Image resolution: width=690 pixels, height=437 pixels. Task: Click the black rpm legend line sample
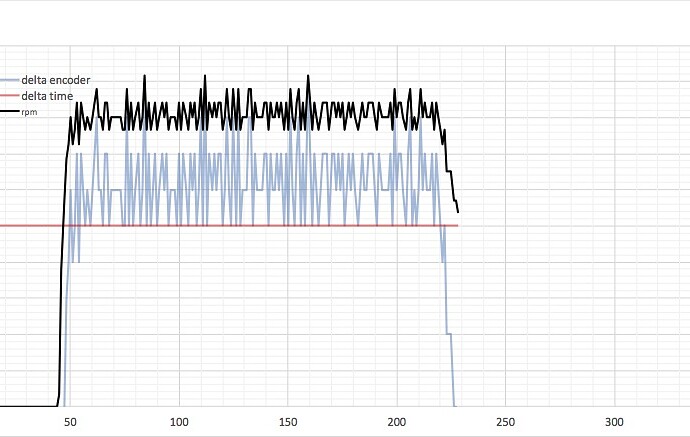coord(10,112)
